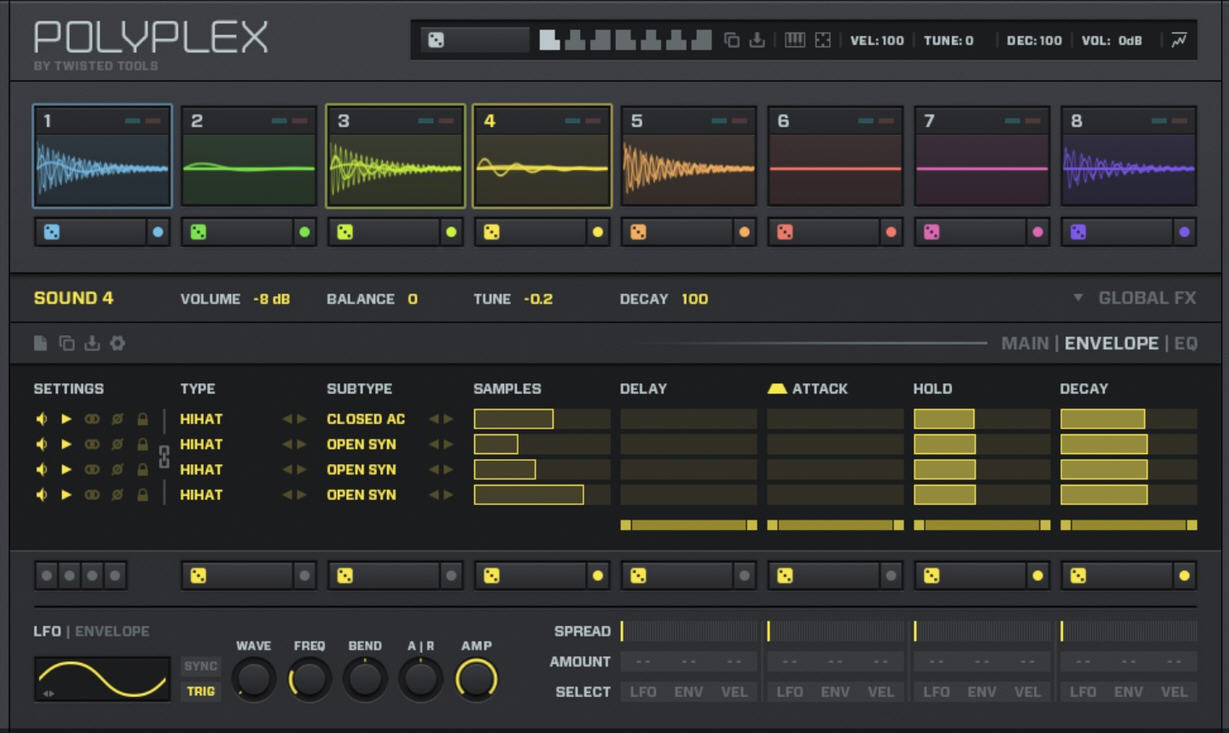Image resolution: width=1229 pixels, height=733 pixels.
Task: Click the SYNC button in the LFO section
Action: pyautogui.click(x=201, y=664)
